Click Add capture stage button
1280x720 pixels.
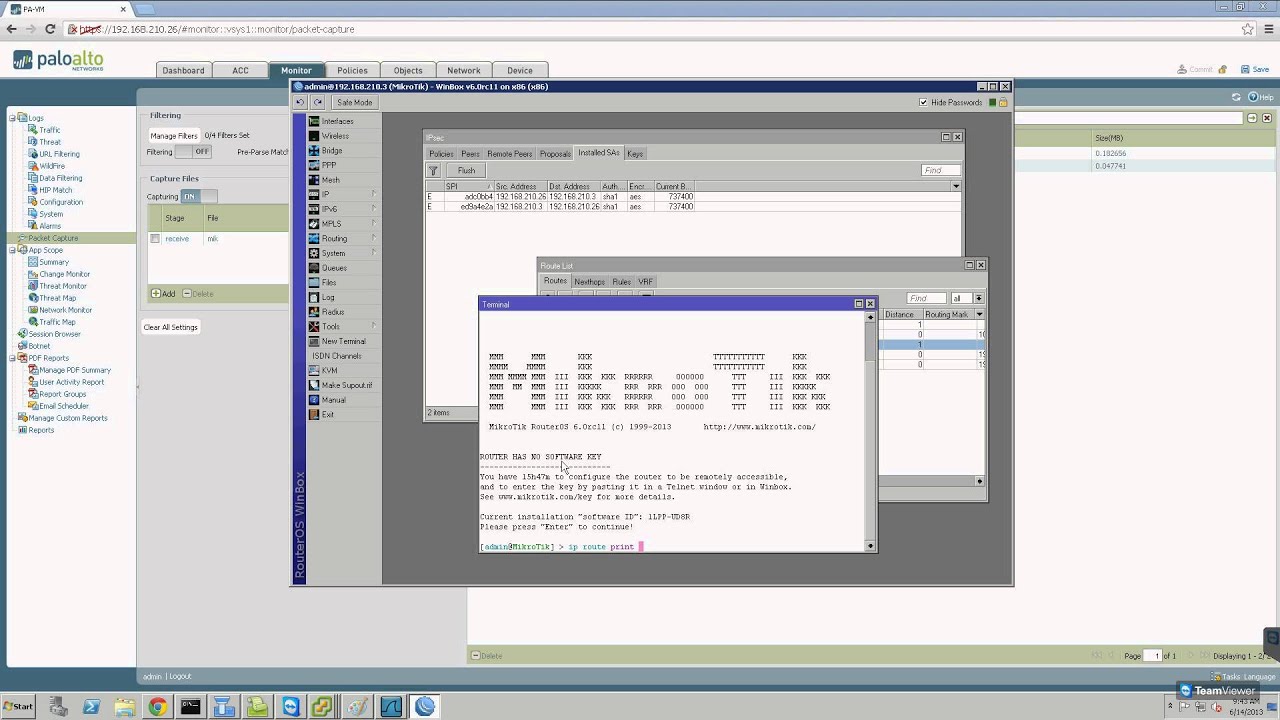[163, 294]
